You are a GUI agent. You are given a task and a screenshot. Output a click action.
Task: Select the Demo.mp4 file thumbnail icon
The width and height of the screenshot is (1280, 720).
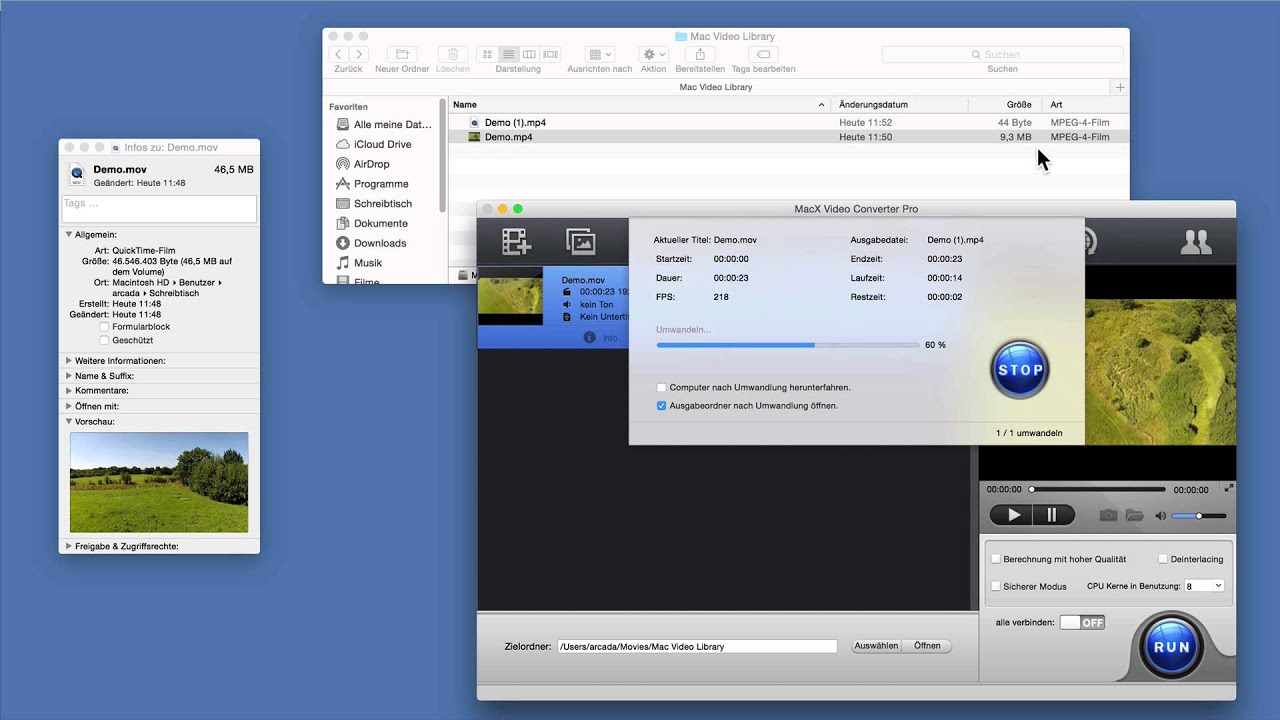[475, 137]
